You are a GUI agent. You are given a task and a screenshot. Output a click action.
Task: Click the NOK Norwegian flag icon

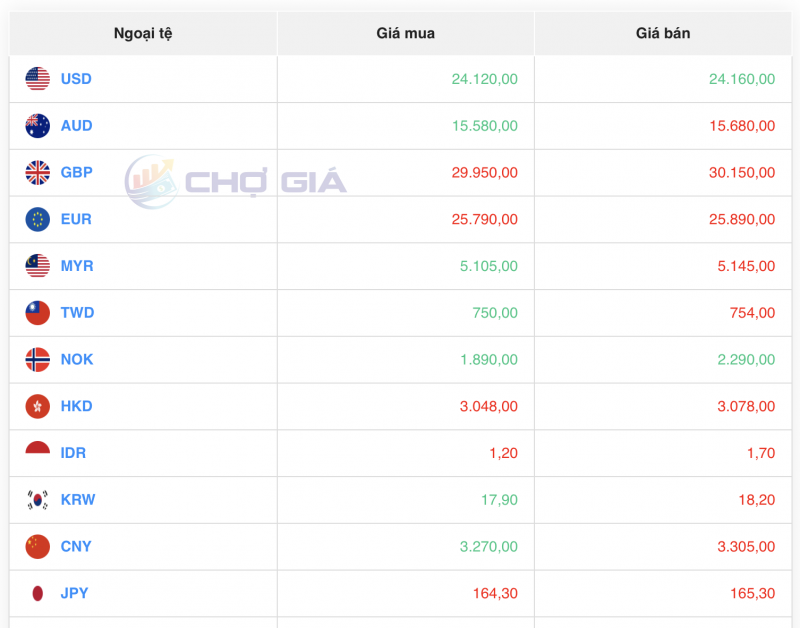pos(37,359)
